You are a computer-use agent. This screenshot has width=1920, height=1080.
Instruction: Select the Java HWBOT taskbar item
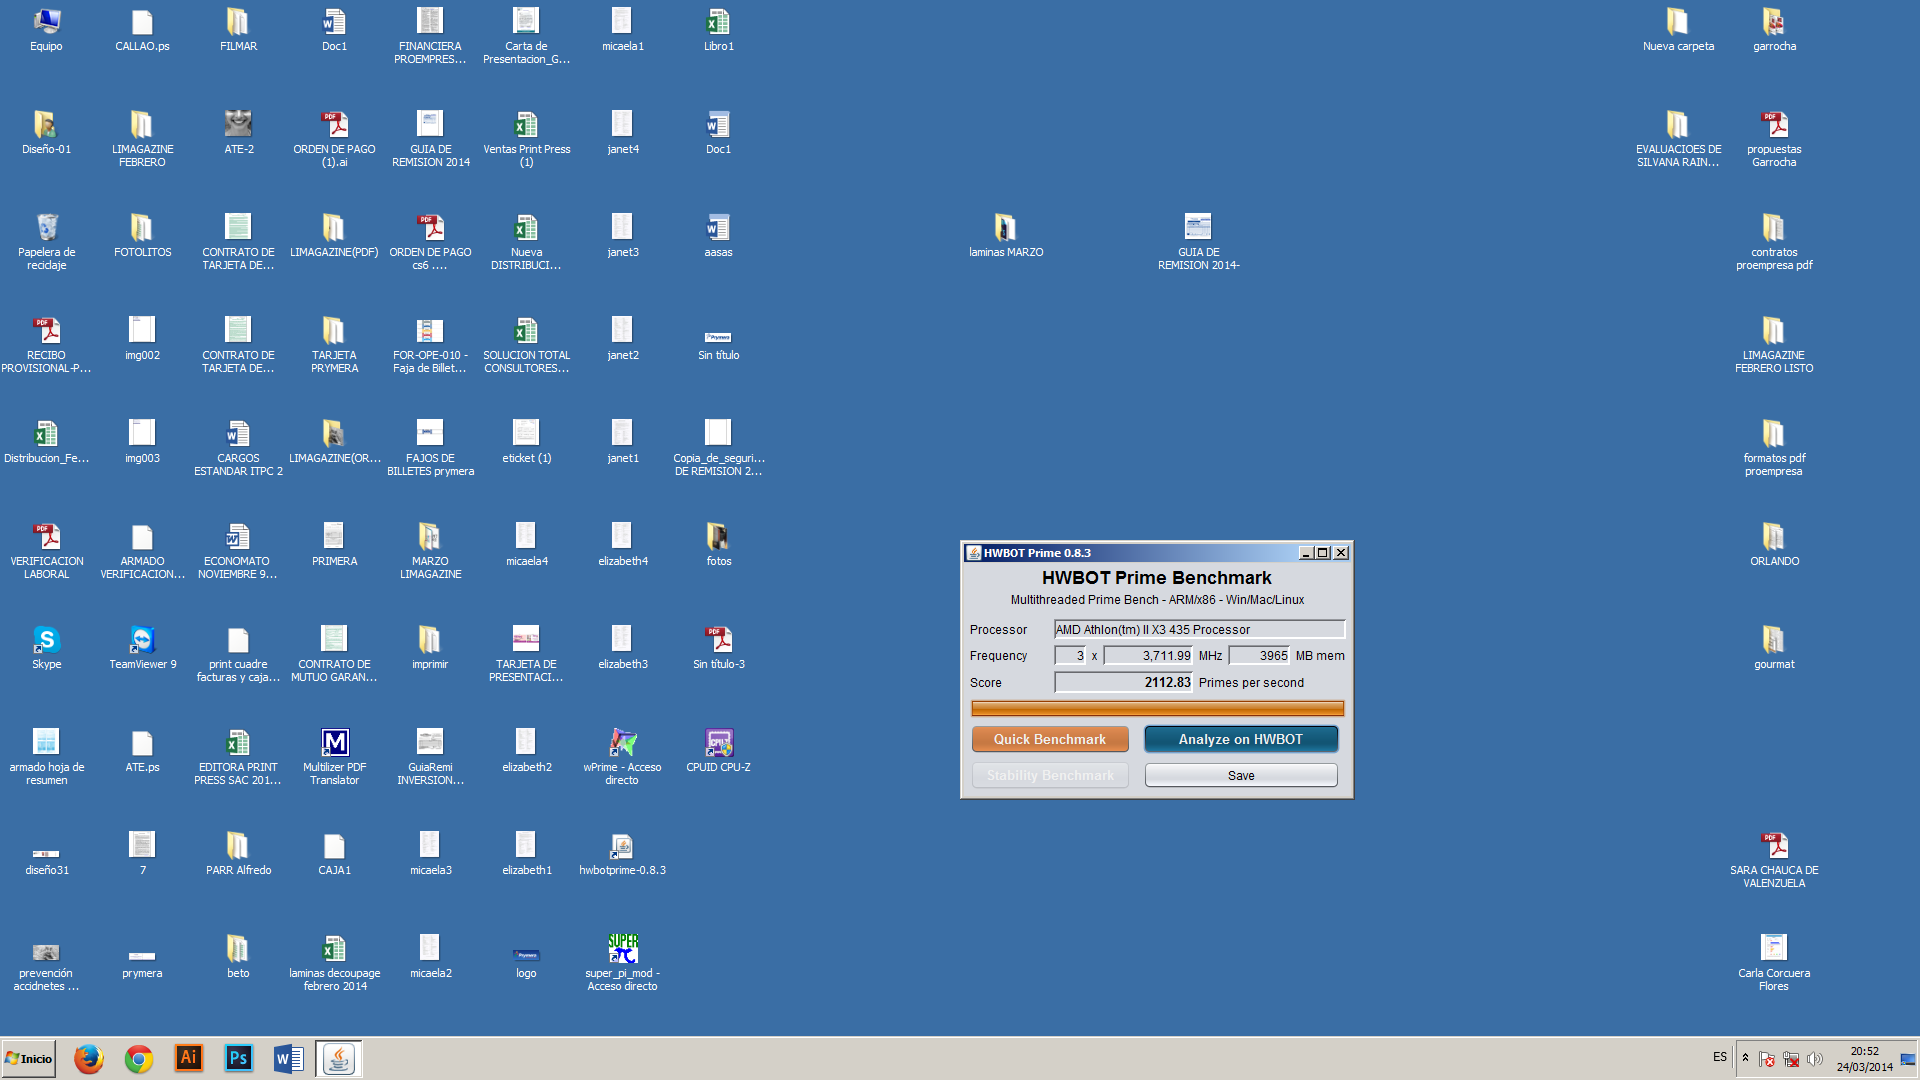coord(339,1058)
